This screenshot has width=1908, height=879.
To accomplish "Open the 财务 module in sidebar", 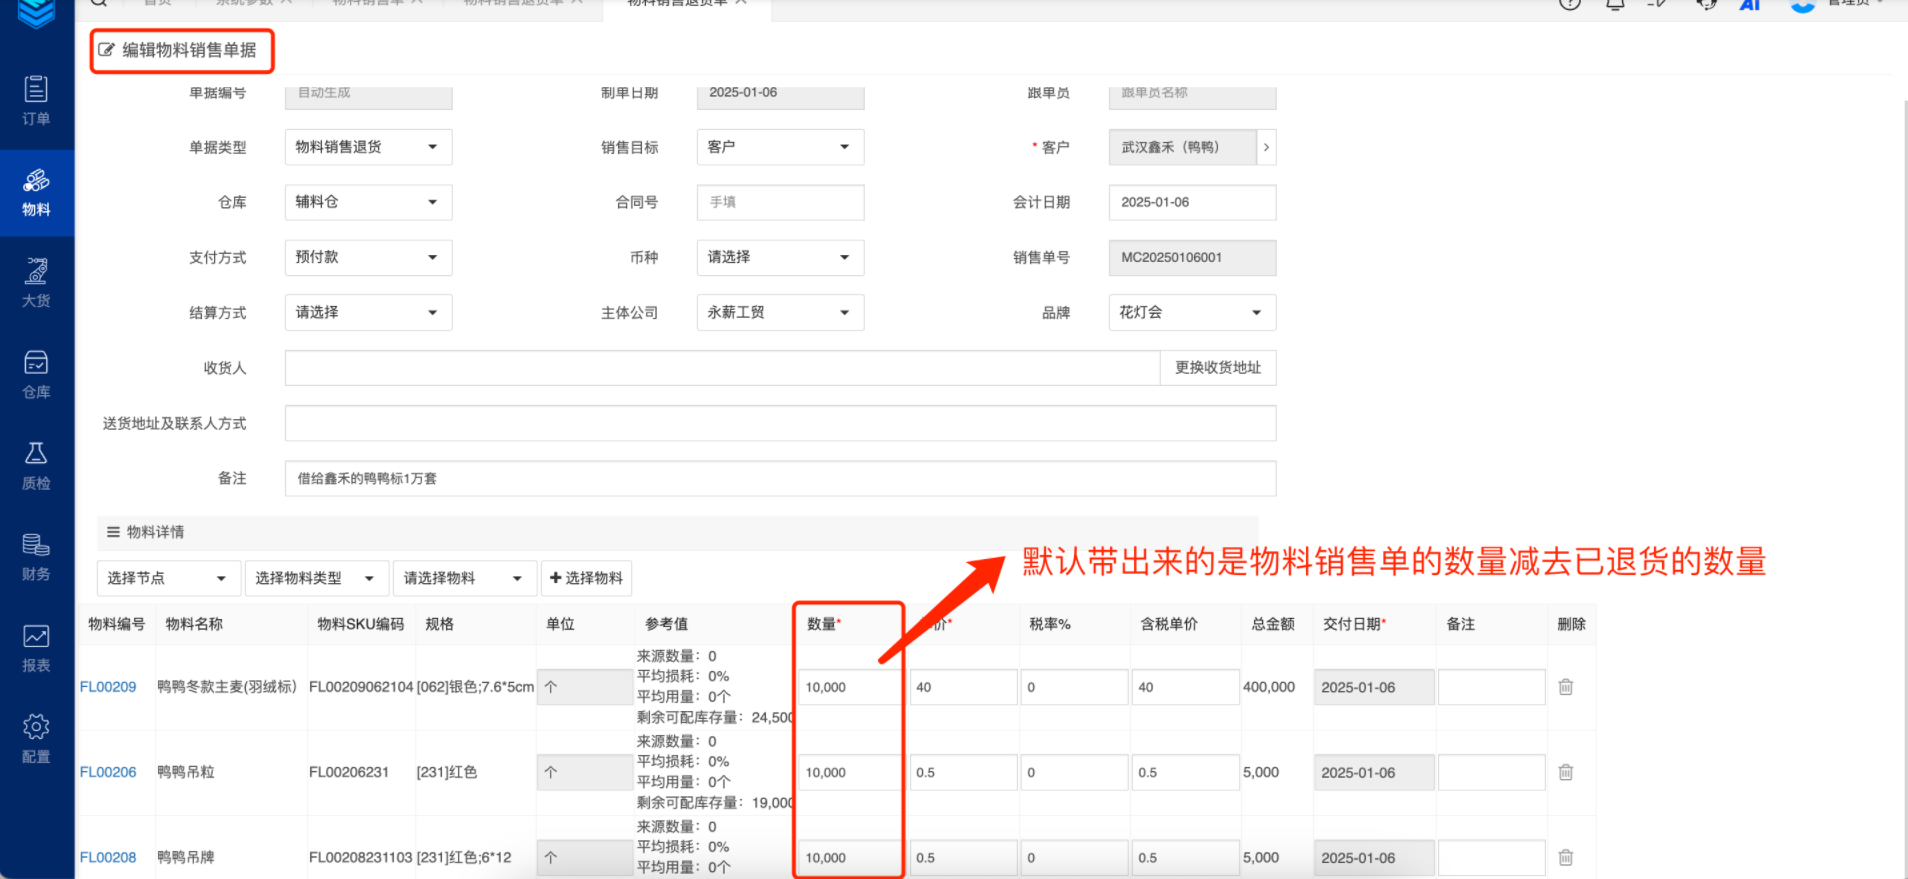I will tap(36, 557).
